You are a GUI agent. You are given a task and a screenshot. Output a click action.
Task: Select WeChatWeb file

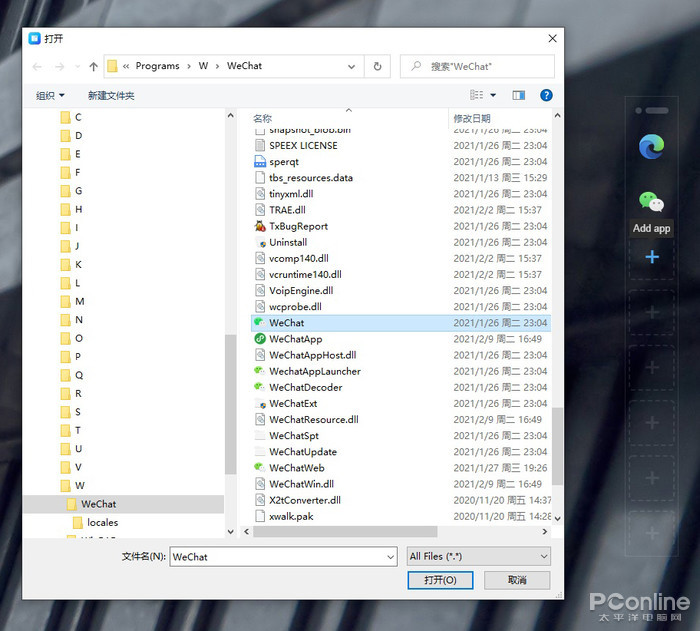(x=296, y=468)
